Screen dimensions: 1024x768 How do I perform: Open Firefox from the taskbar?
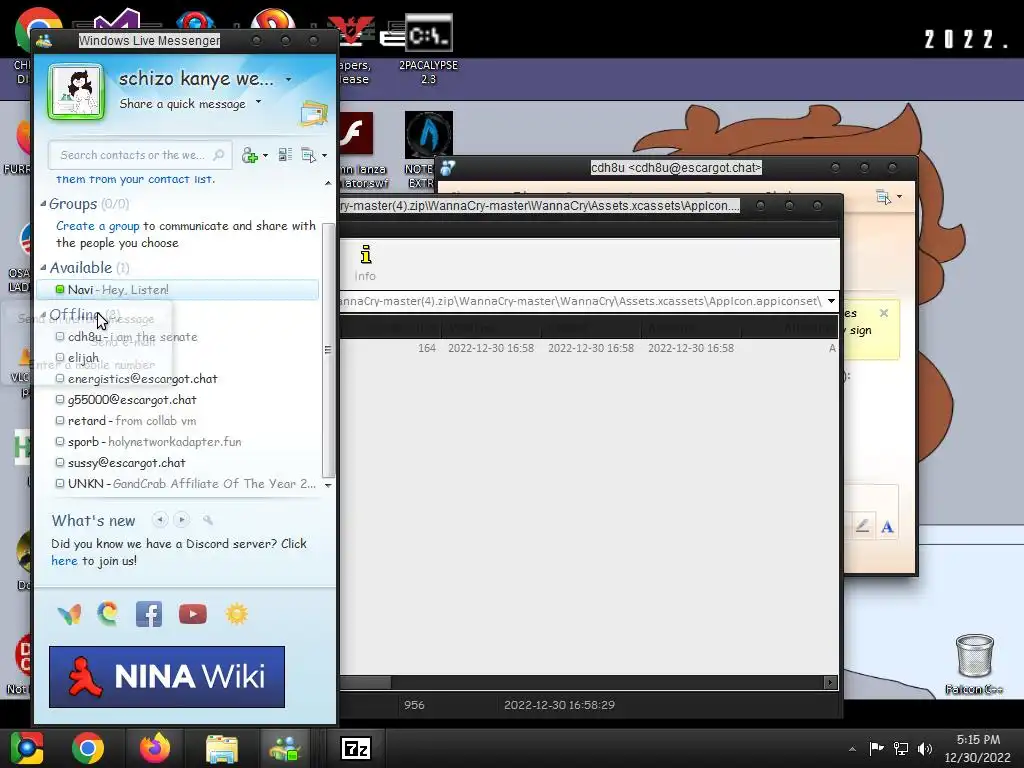pos(155,748)
